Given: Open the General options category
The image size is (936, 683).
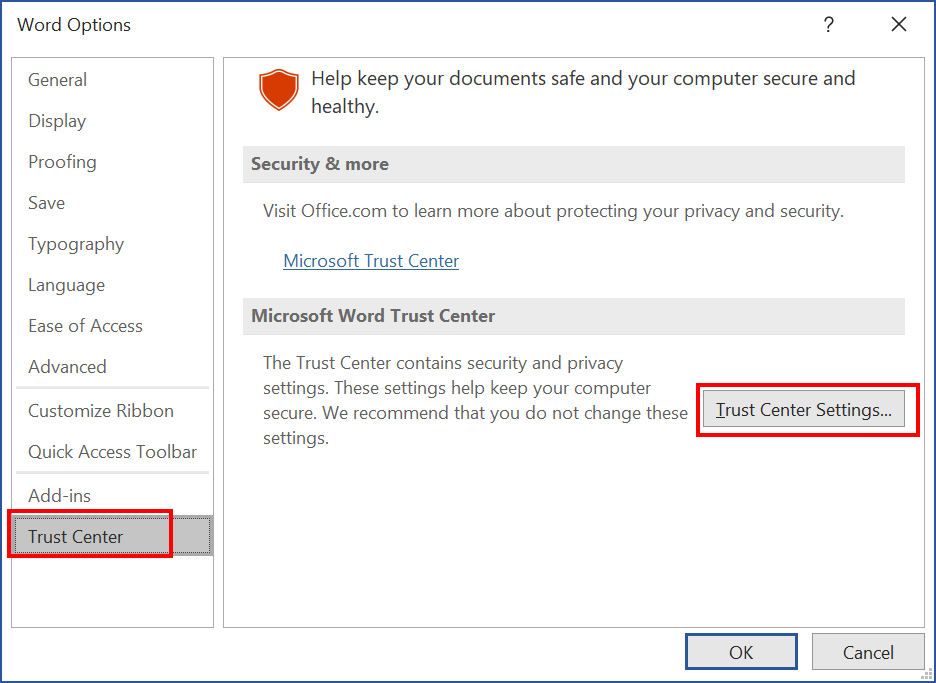Looking at the screenshot, I should point(112,79).
